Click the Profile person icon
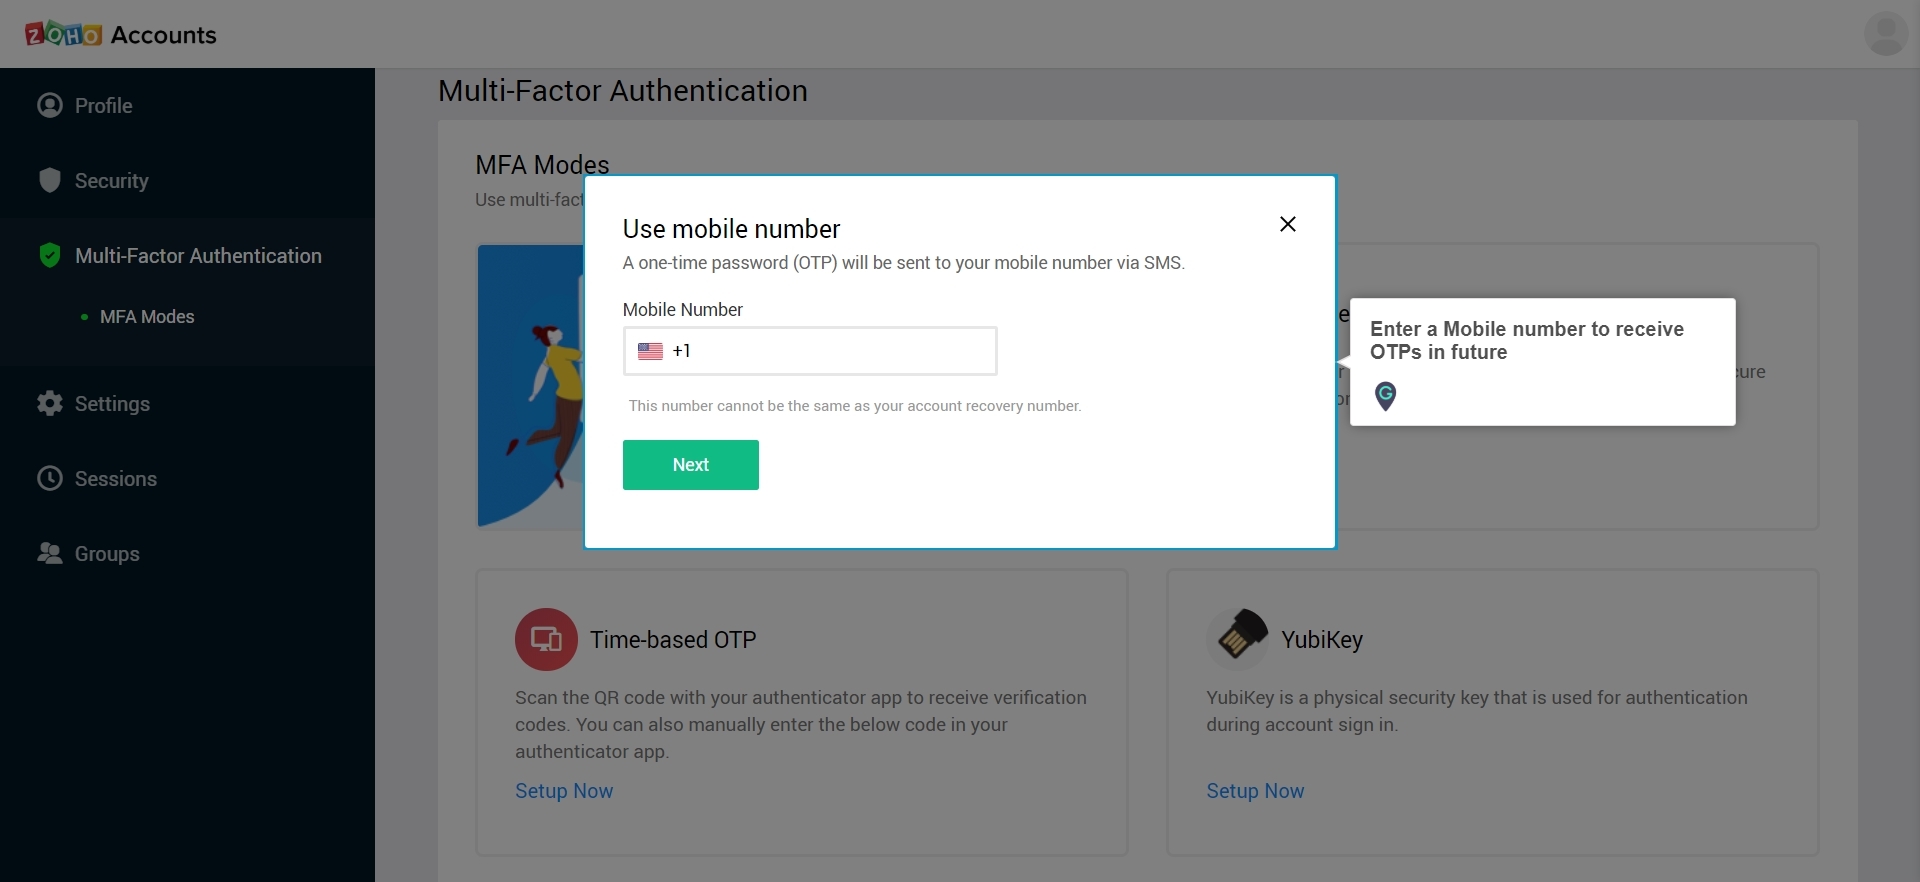 coord(50,105)
